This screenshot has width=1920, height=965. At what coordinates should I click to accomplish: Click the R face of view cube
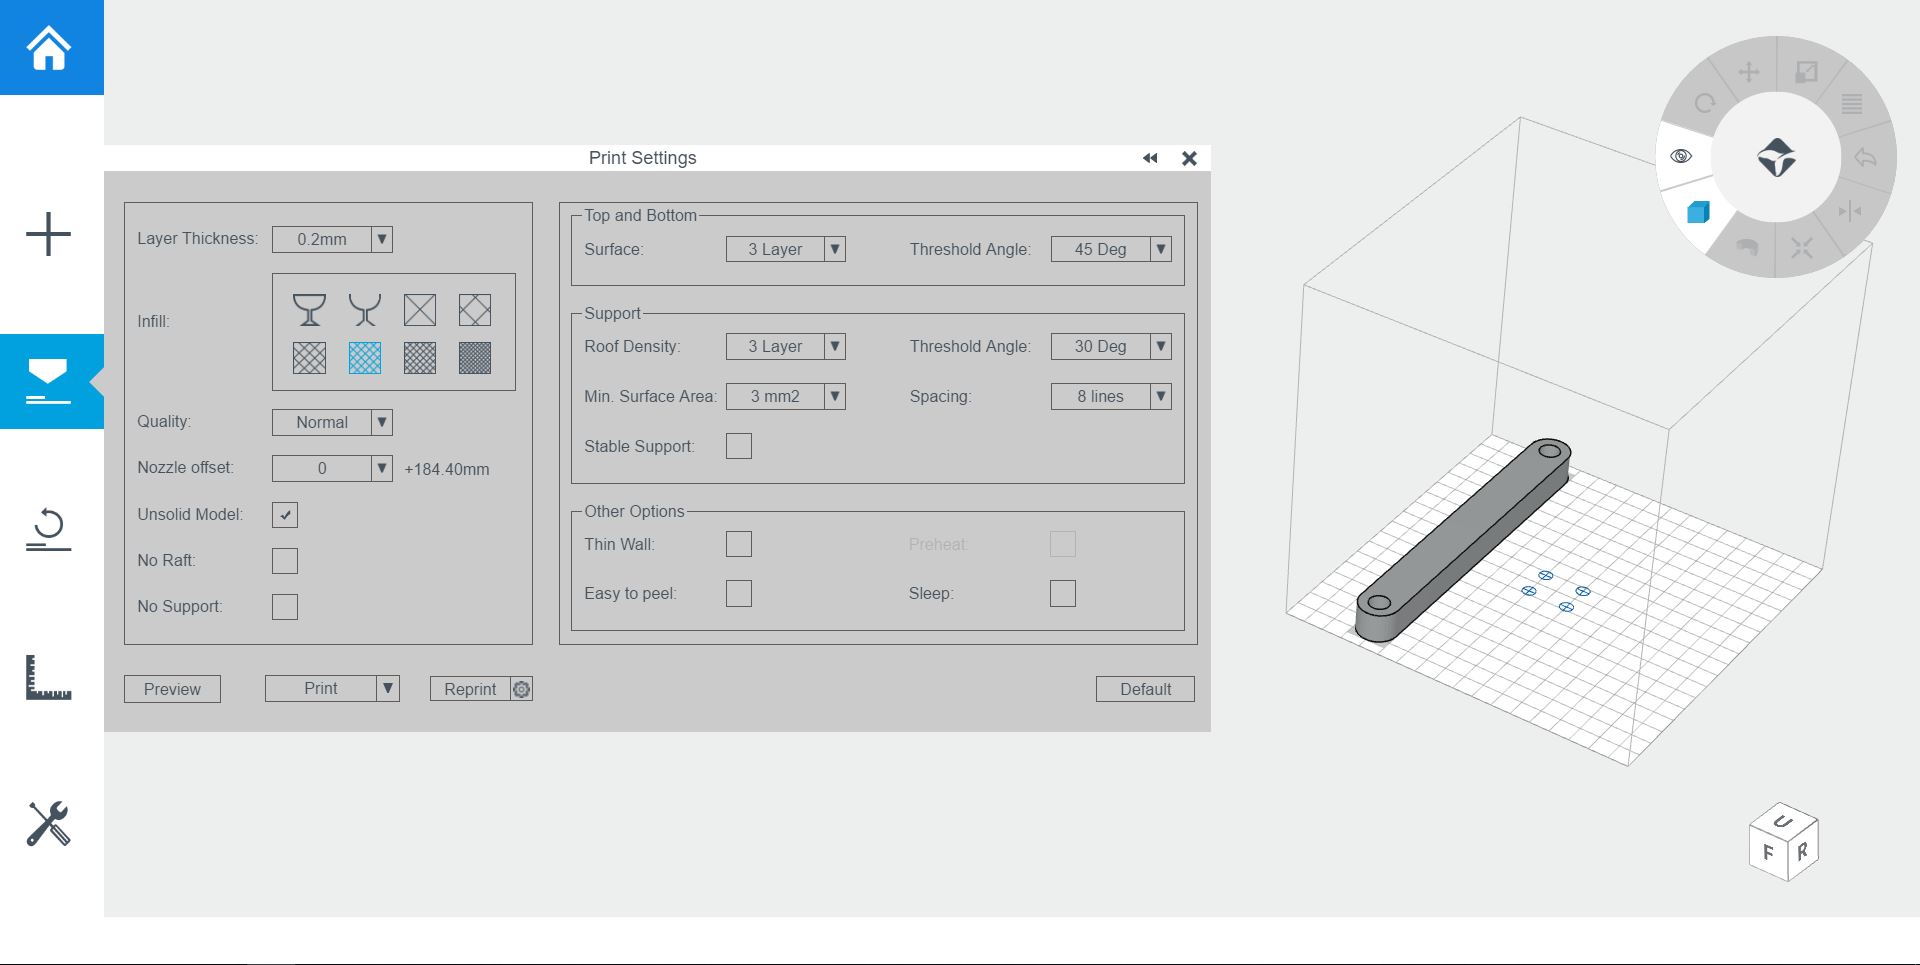(1802, 851)
